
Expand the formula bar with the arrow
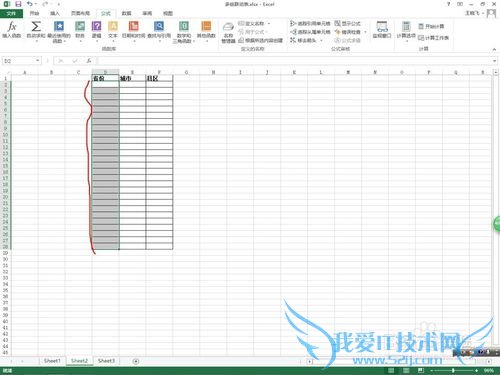click(x=495, y=61)
